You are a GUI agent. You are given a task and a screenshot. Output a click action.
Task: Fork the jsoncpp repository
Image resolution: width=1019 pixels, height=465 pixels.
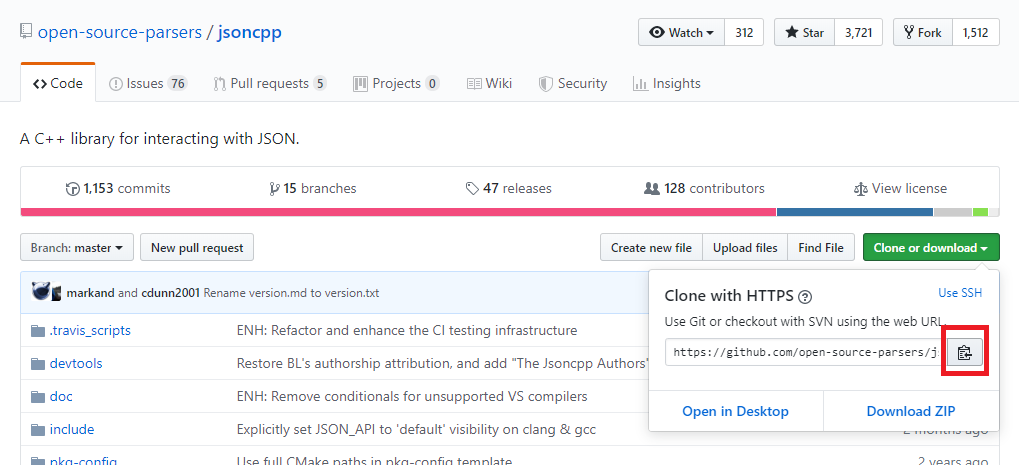(923, 32)
